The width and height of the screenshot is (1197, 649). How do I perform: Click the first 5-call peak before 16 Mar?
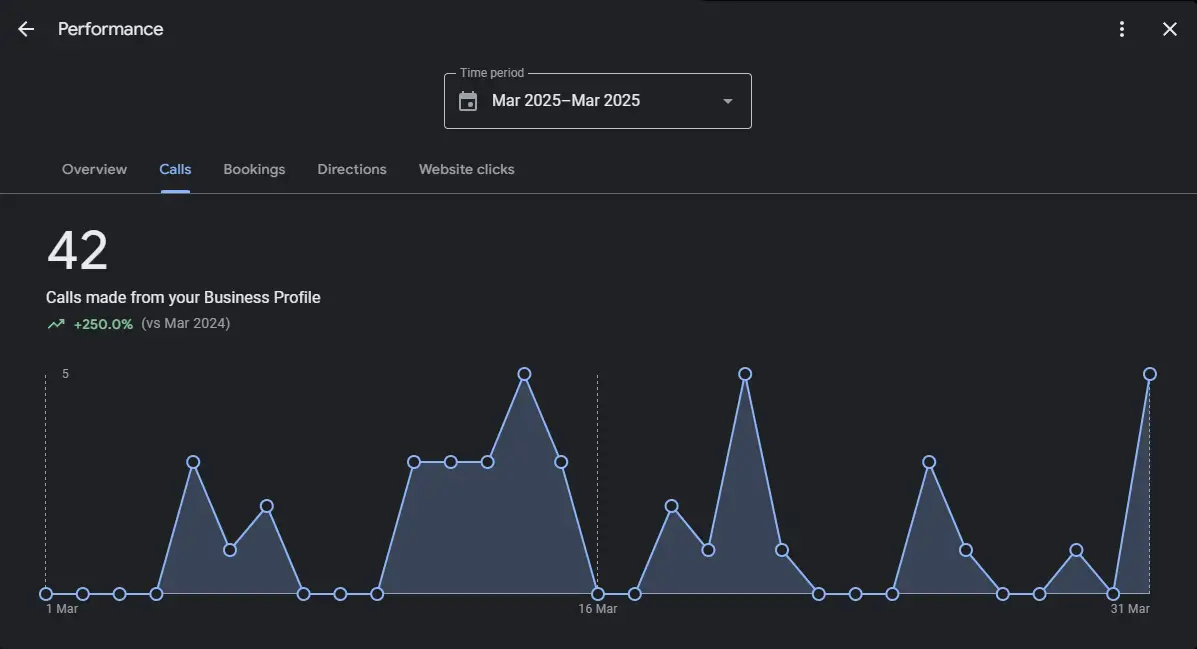524,374
